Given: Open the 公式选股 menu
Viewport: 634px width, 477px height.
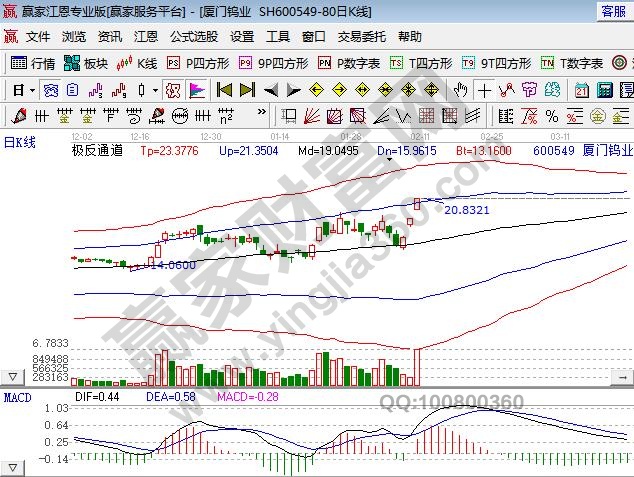Looking at the screenshot, I should tap(194, 36).
